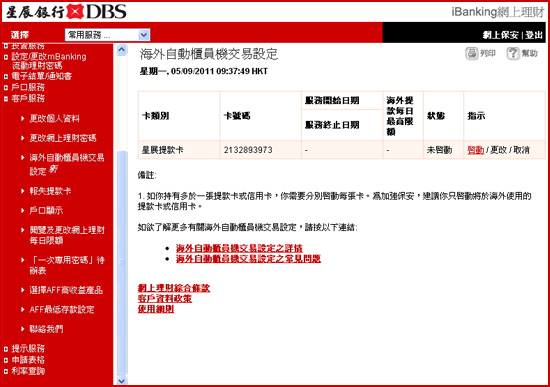Image resolution: width=550 pixels, height=387 pixels.
Task: Click 取消 in the 指示 column
Action: 521,150
